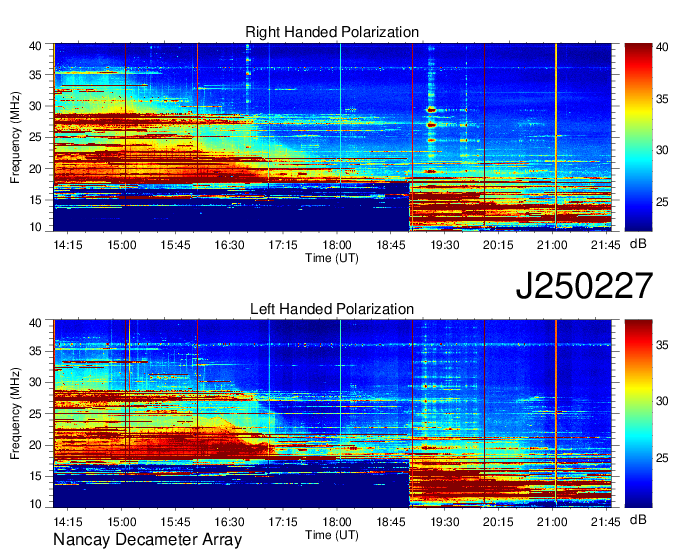
Task: Click the 18:45 tick label on lower plot
Action: (391, 522)
